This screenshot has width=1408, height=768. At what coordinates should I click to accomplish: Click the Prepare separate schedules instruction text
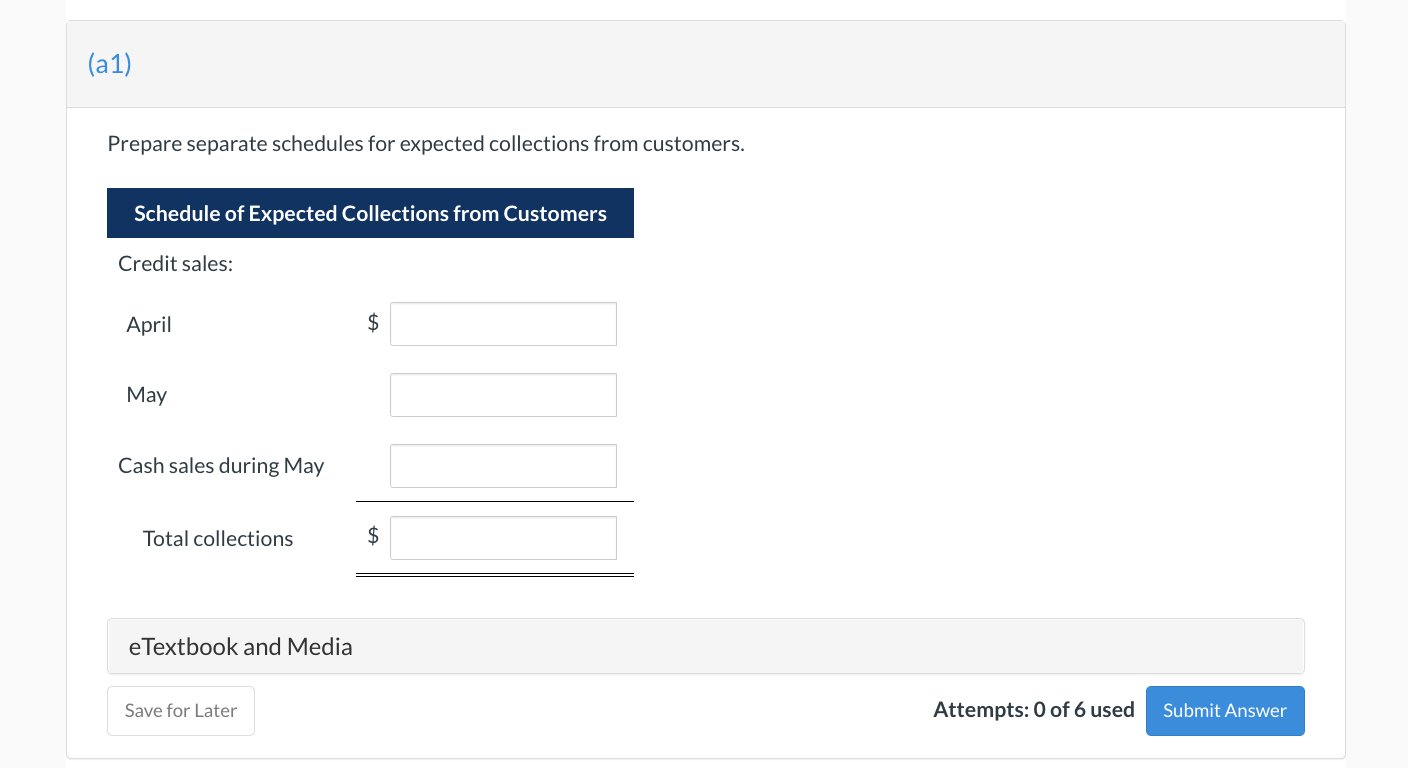coord(426,144)
